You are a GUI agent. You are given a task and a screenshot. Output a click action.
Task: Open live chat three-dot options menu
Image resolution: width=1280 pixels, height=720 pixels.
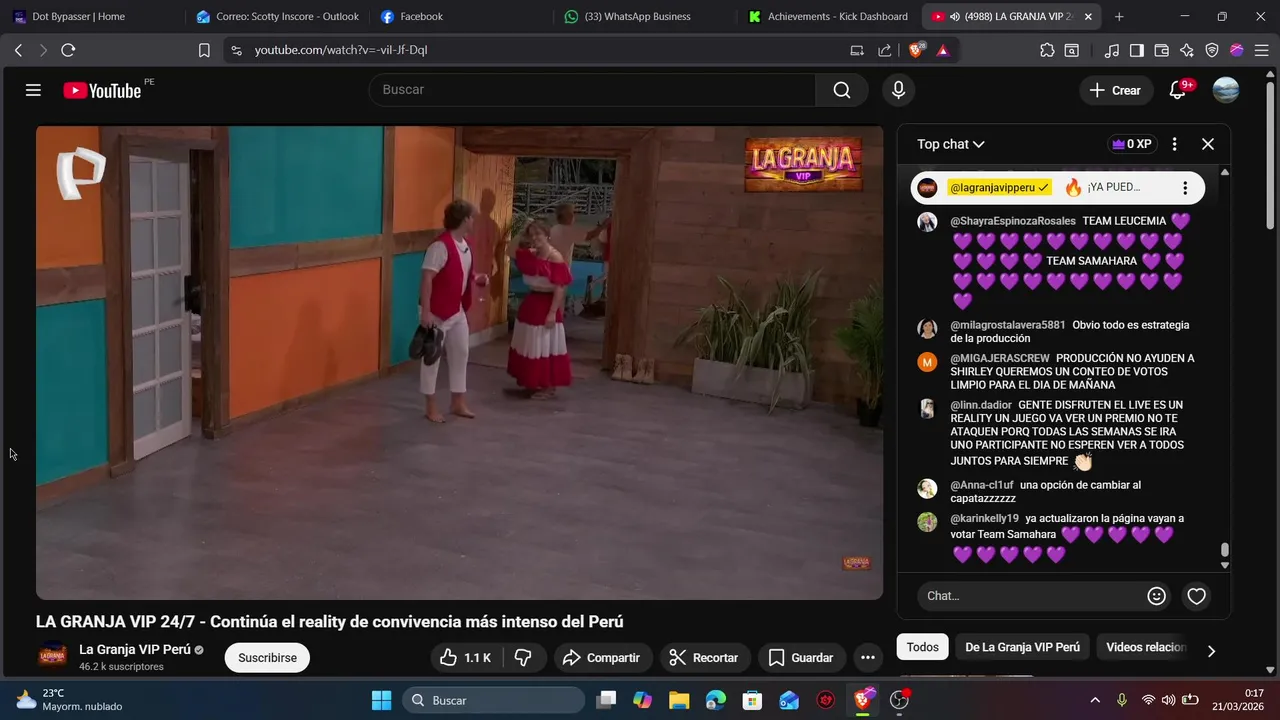pos(1175,144)
